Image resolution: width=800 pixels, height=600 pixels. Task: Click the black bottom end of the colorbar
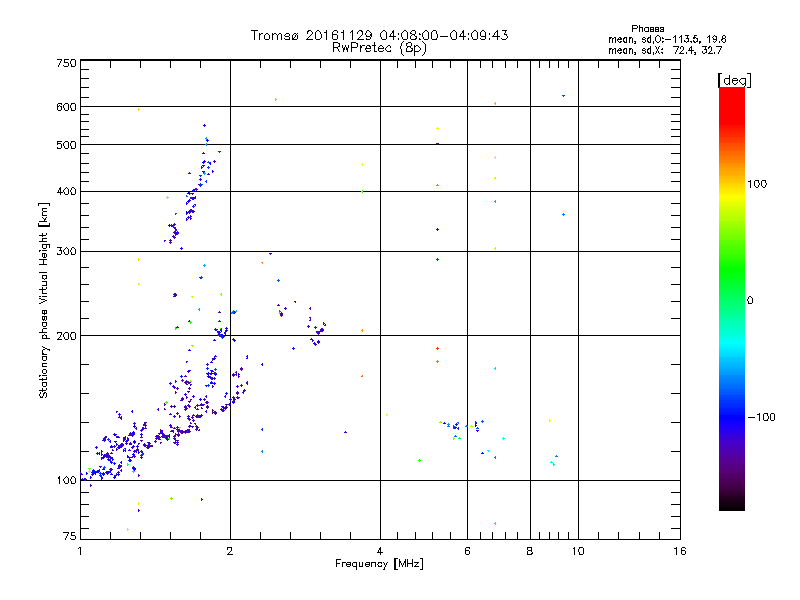732,504
